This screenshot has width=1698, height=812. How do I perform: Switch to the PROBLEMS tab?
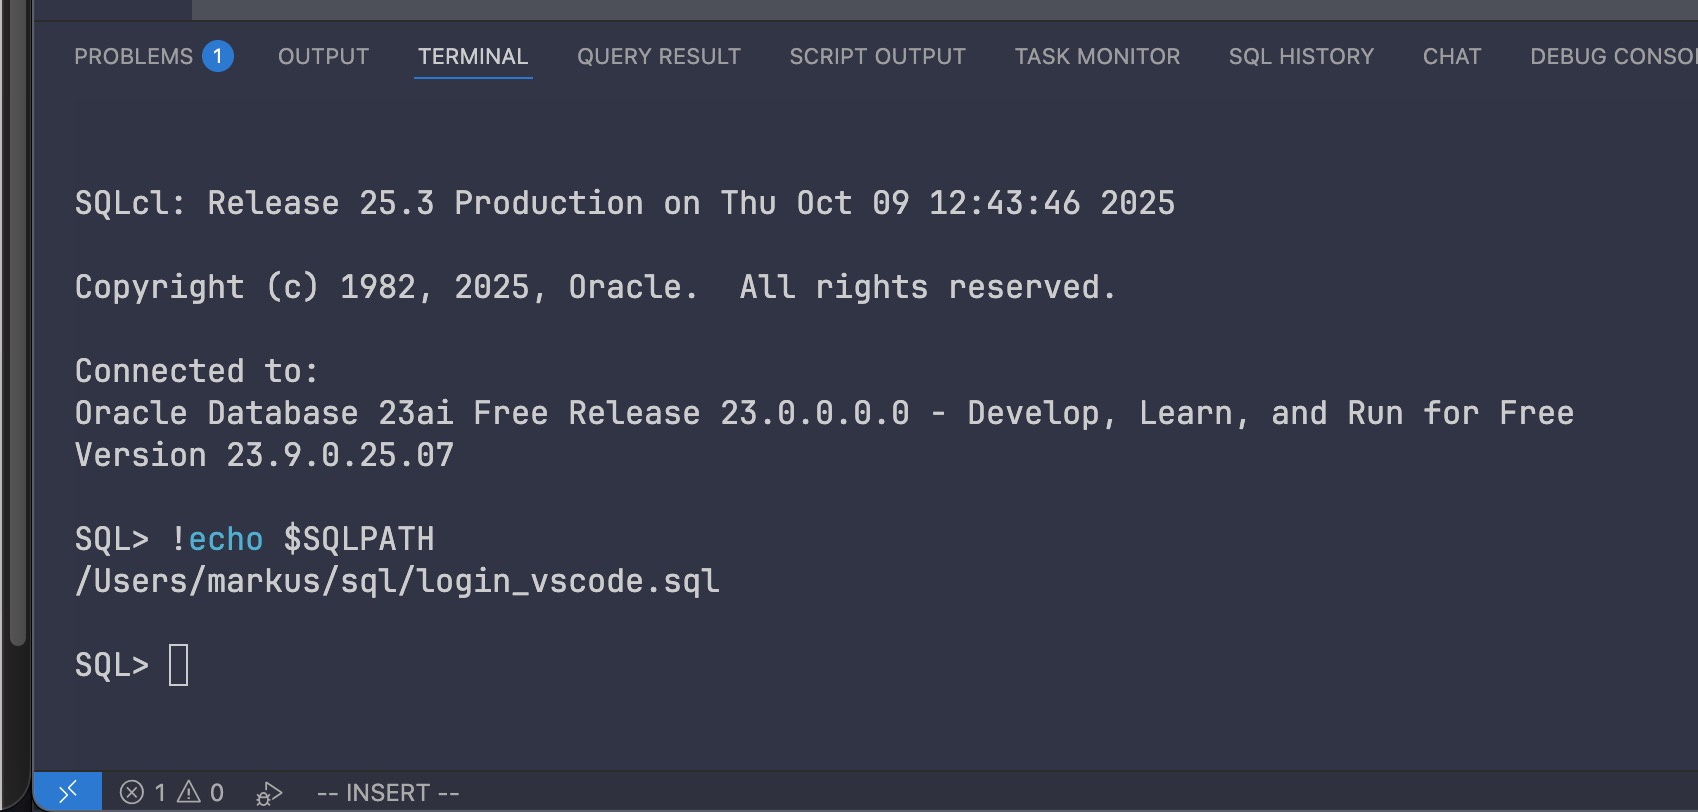133,56
